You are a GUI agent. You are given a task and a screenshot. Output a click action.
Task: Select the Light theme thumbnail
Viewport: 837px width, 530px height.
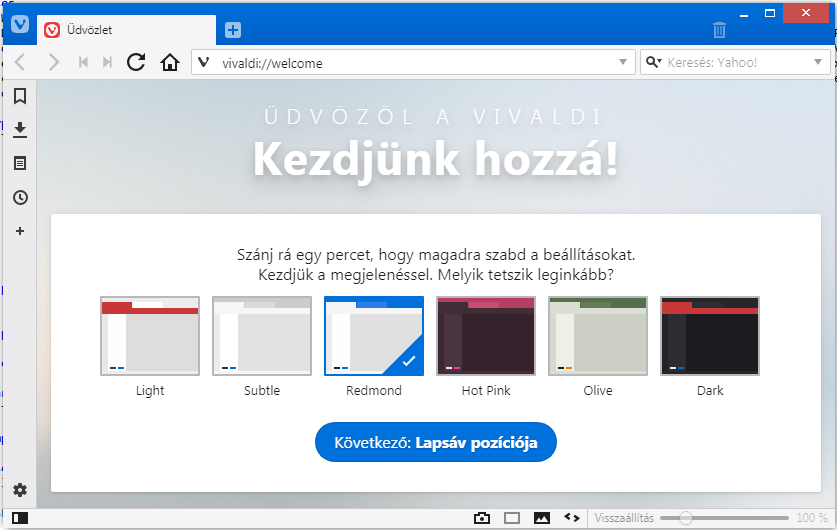(x=150, y=336)
